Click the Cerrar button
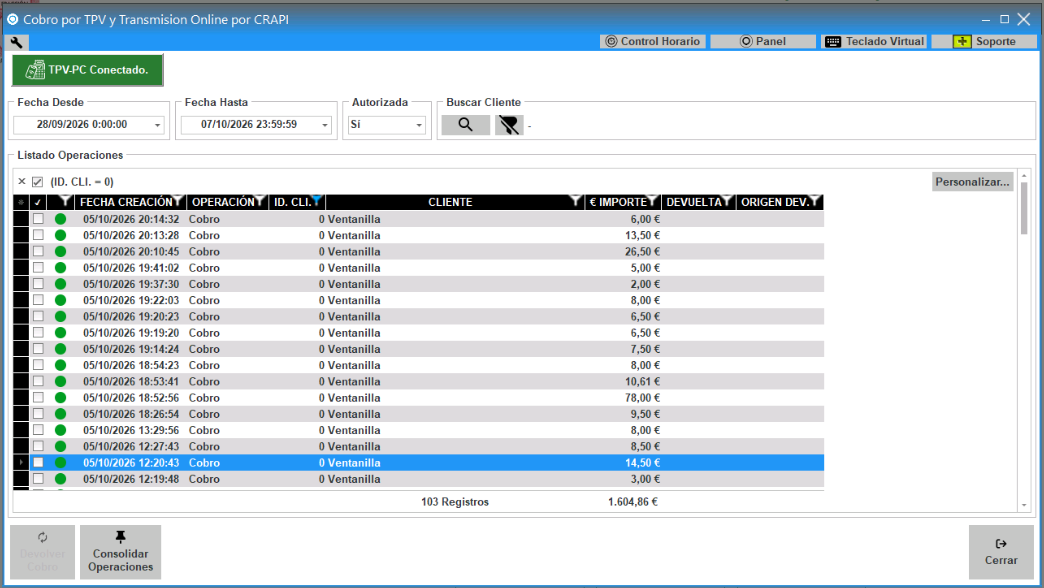1044x588 pixels. [1001, 552]
